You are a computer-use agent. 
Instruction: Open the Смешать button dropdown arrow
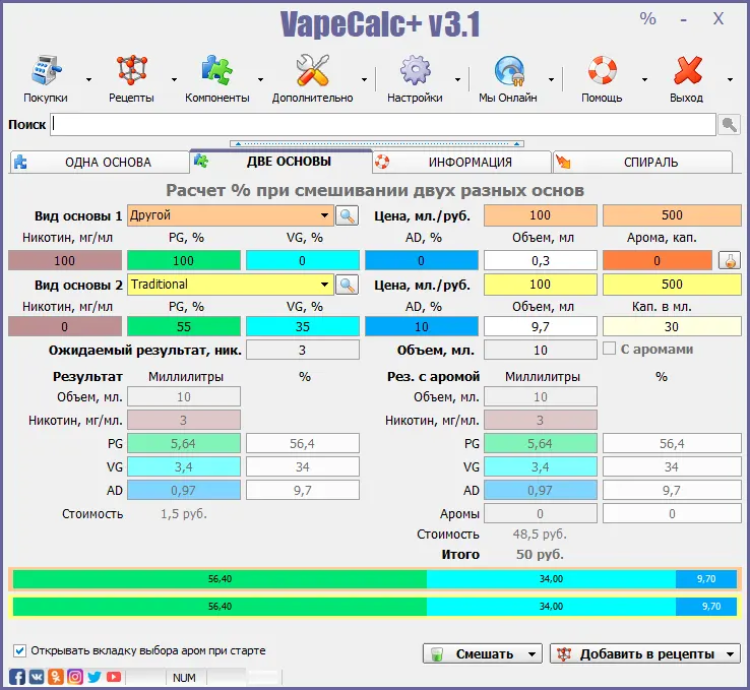click(531, 654)
